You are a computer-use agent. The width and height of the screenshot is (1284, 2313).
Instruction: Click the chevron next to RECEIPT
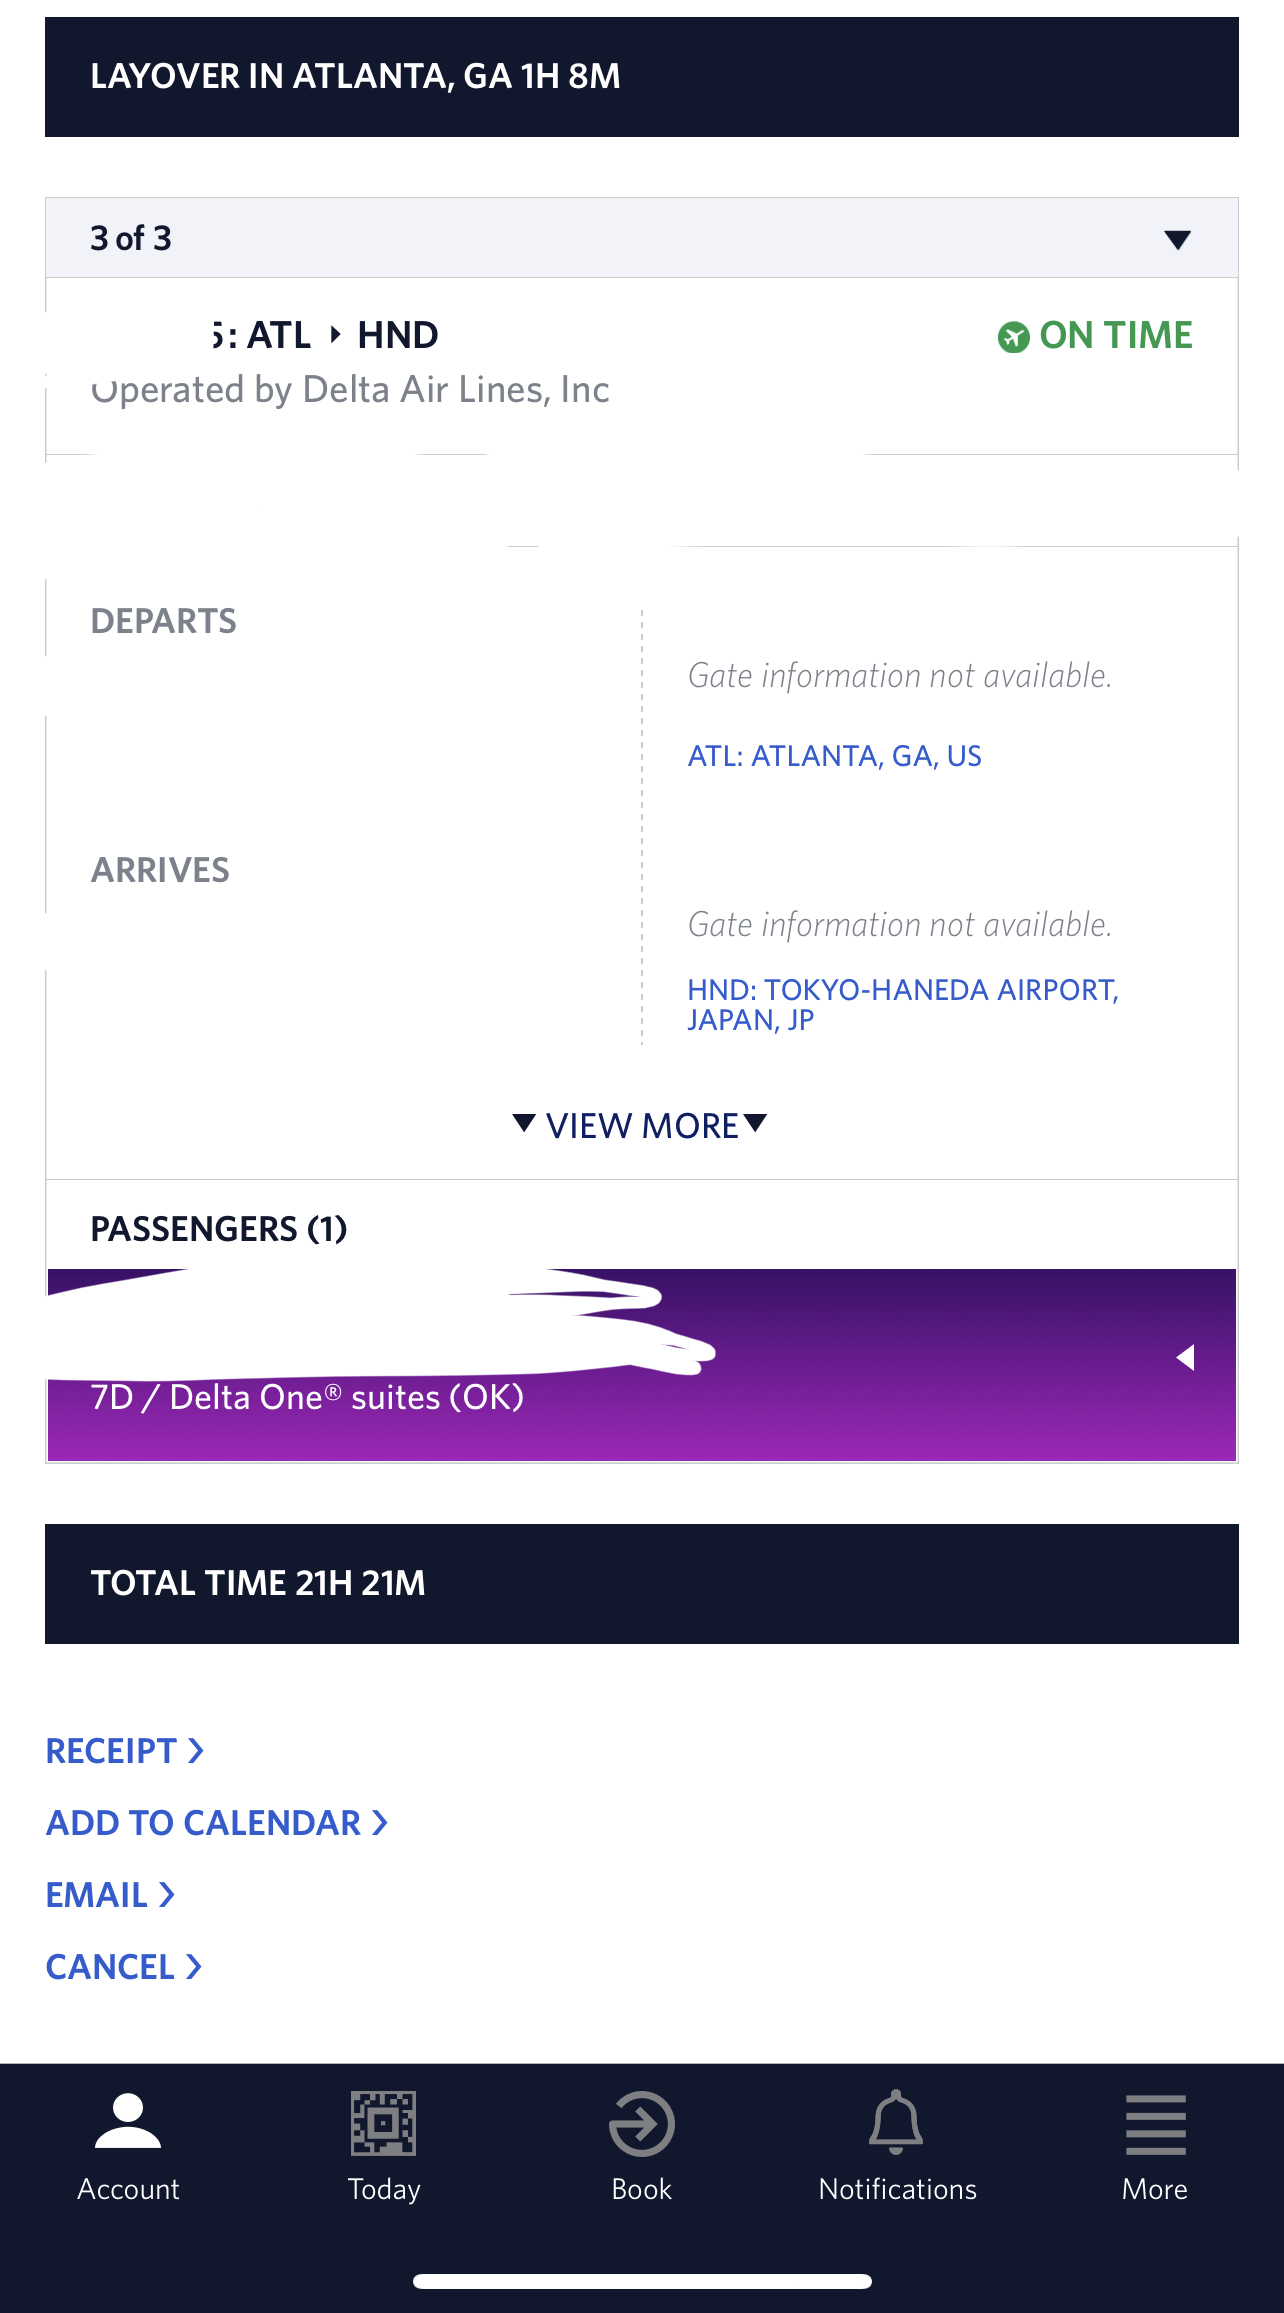196,1751
